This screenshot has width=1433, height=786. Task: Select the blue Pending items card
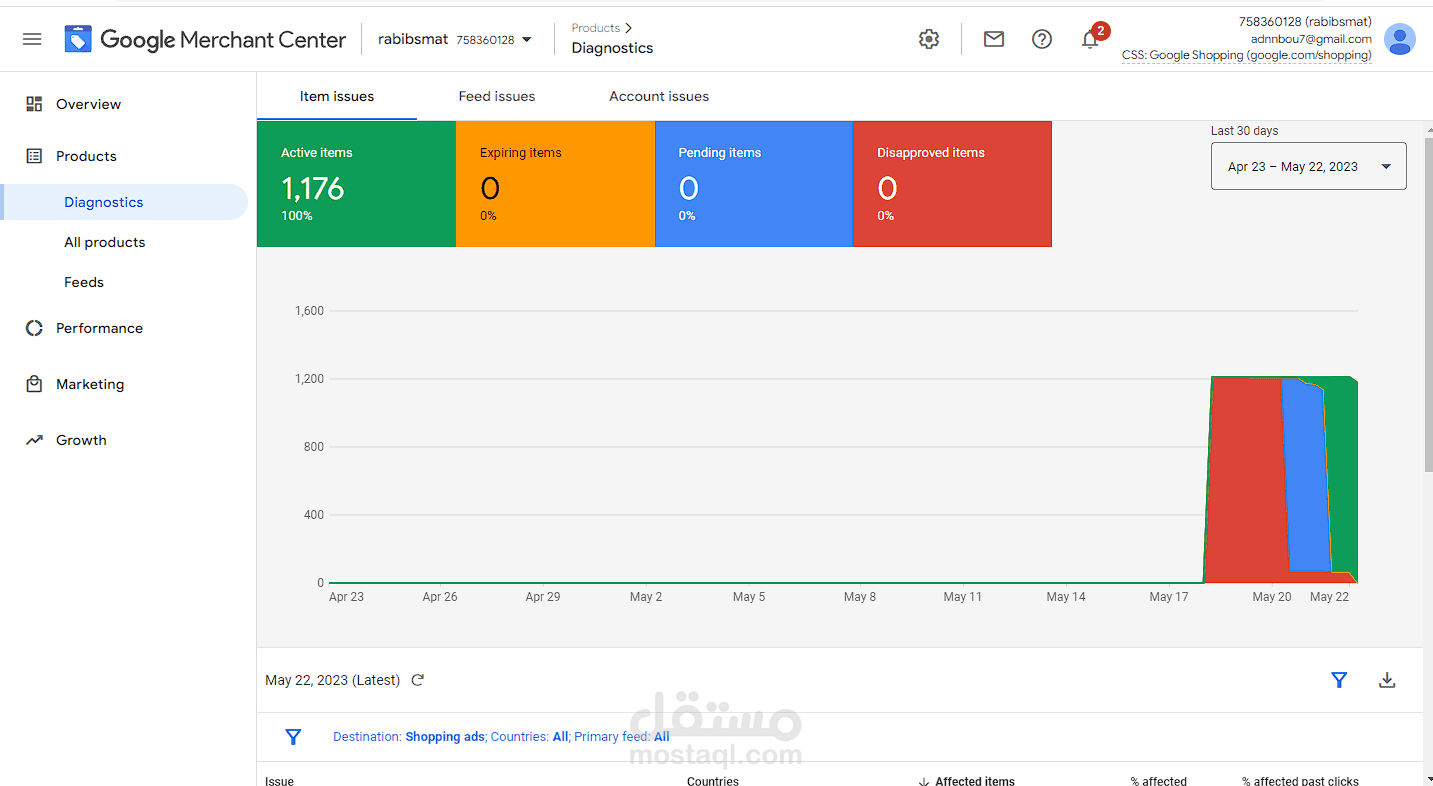pyautogui.click(x=754, y=184)
